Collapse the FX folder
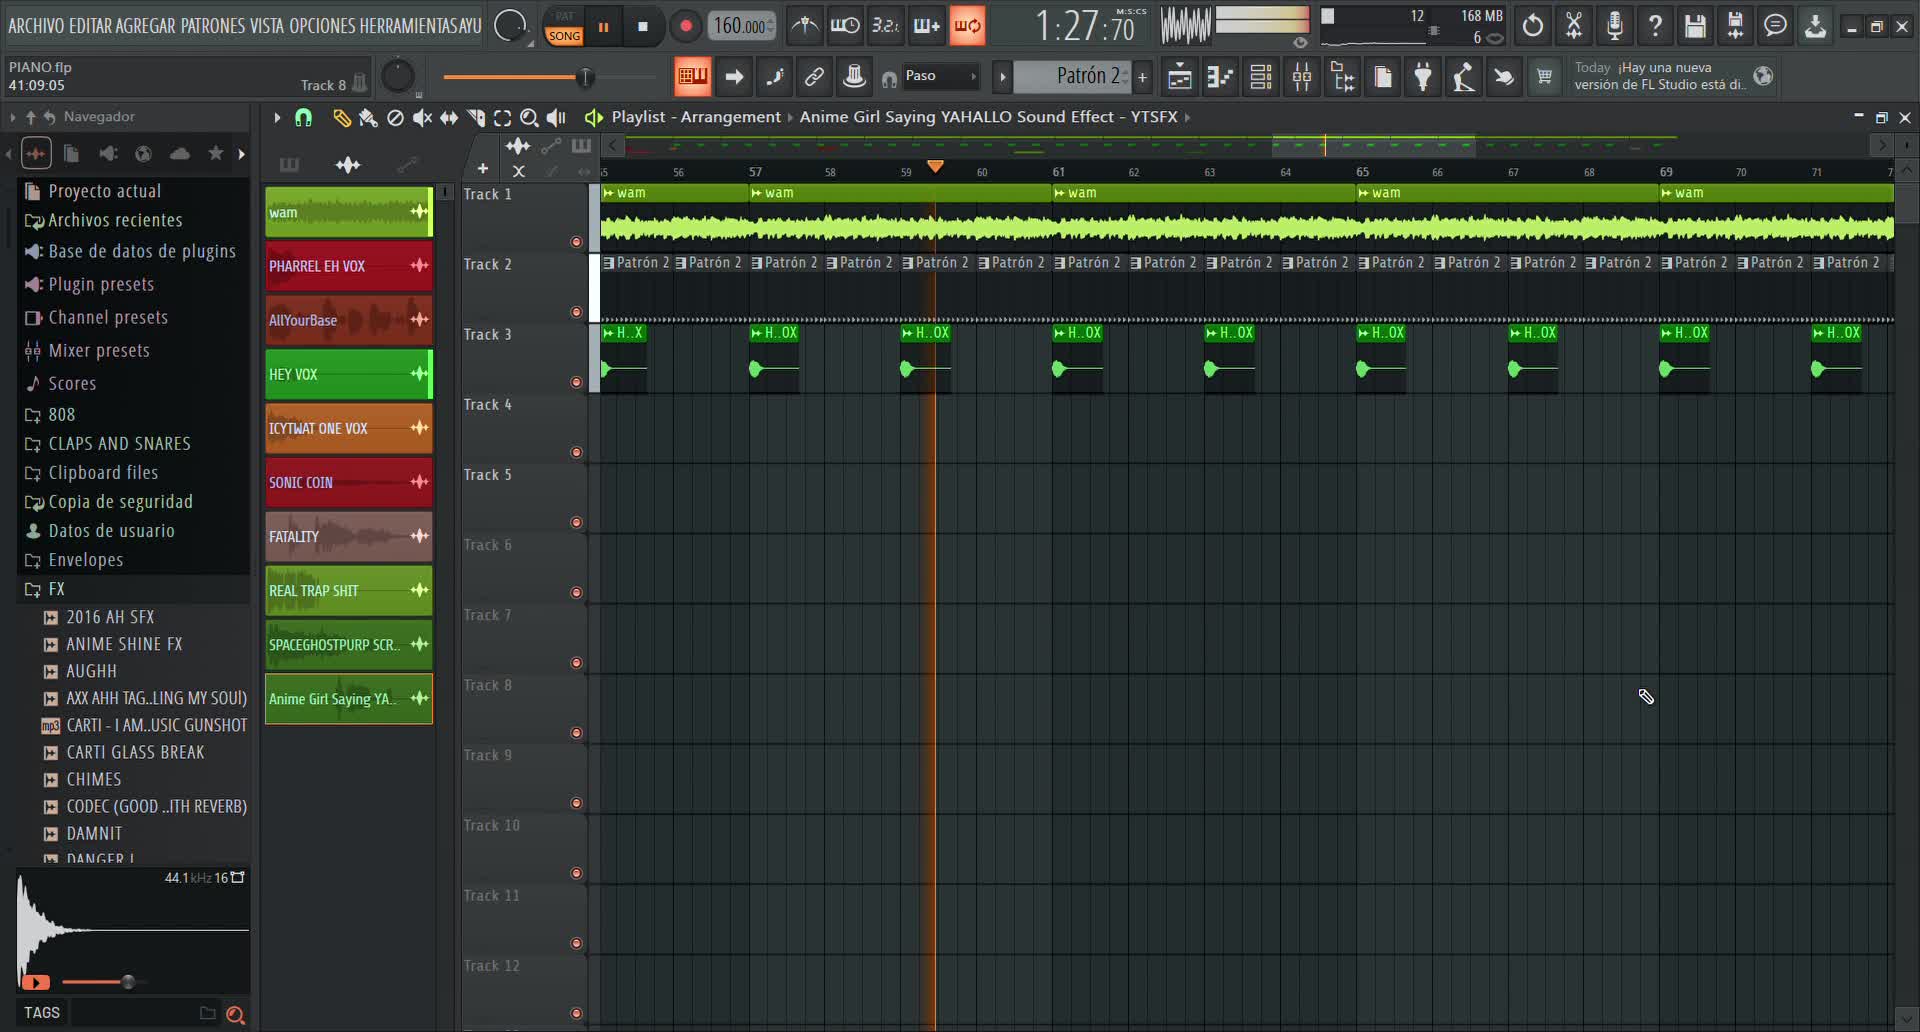 45,589
